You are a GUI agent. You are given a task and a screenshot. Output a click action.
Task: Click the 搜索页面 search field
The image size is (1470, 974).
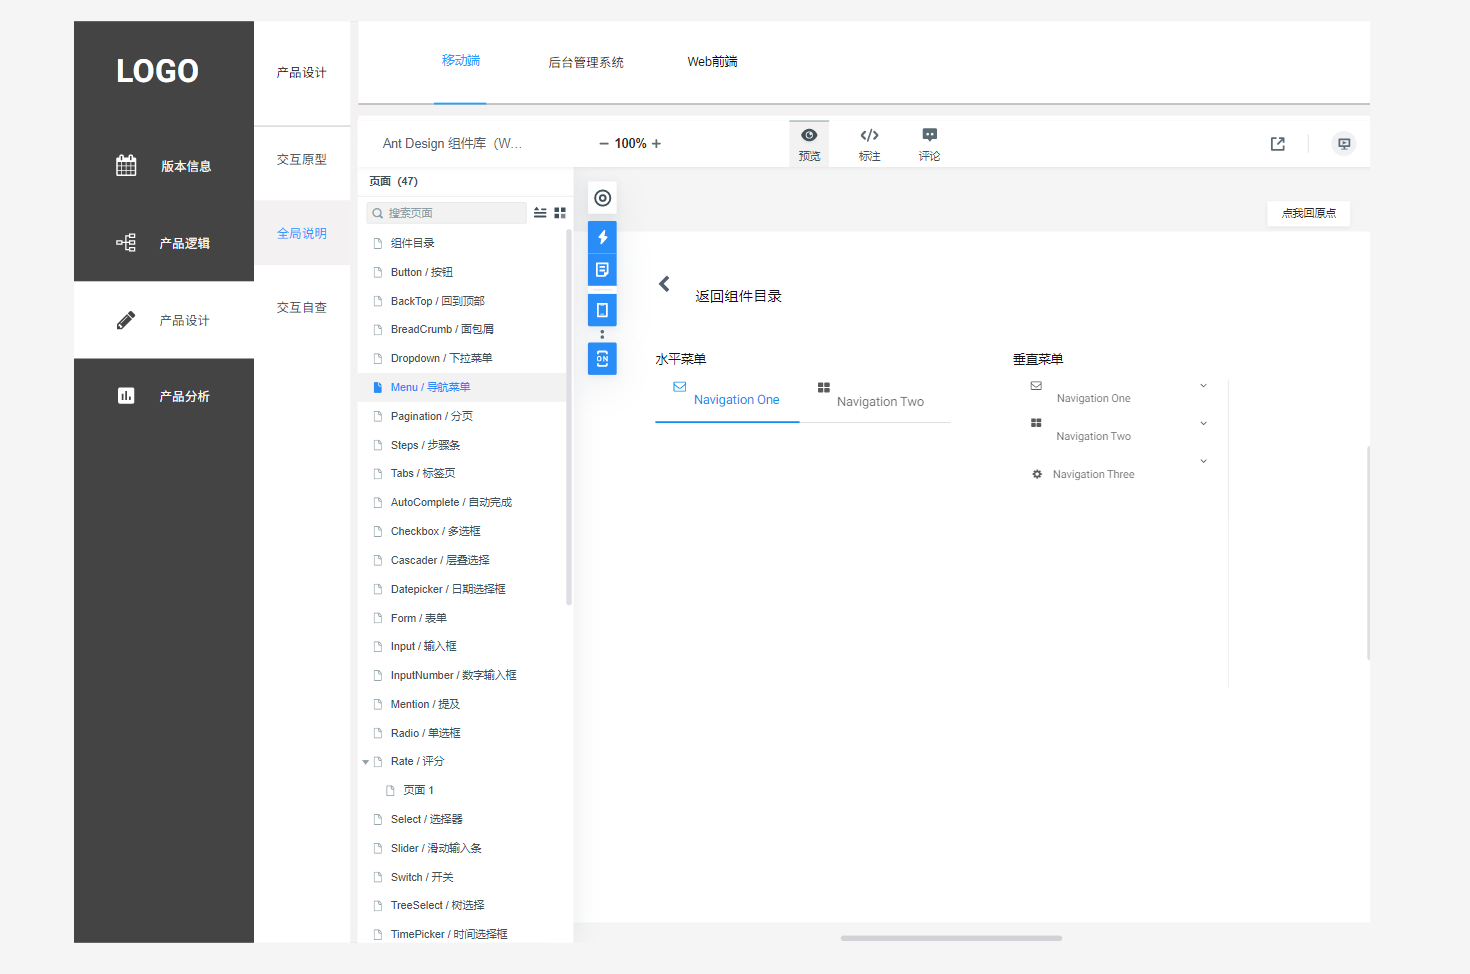tap(446, 213)
